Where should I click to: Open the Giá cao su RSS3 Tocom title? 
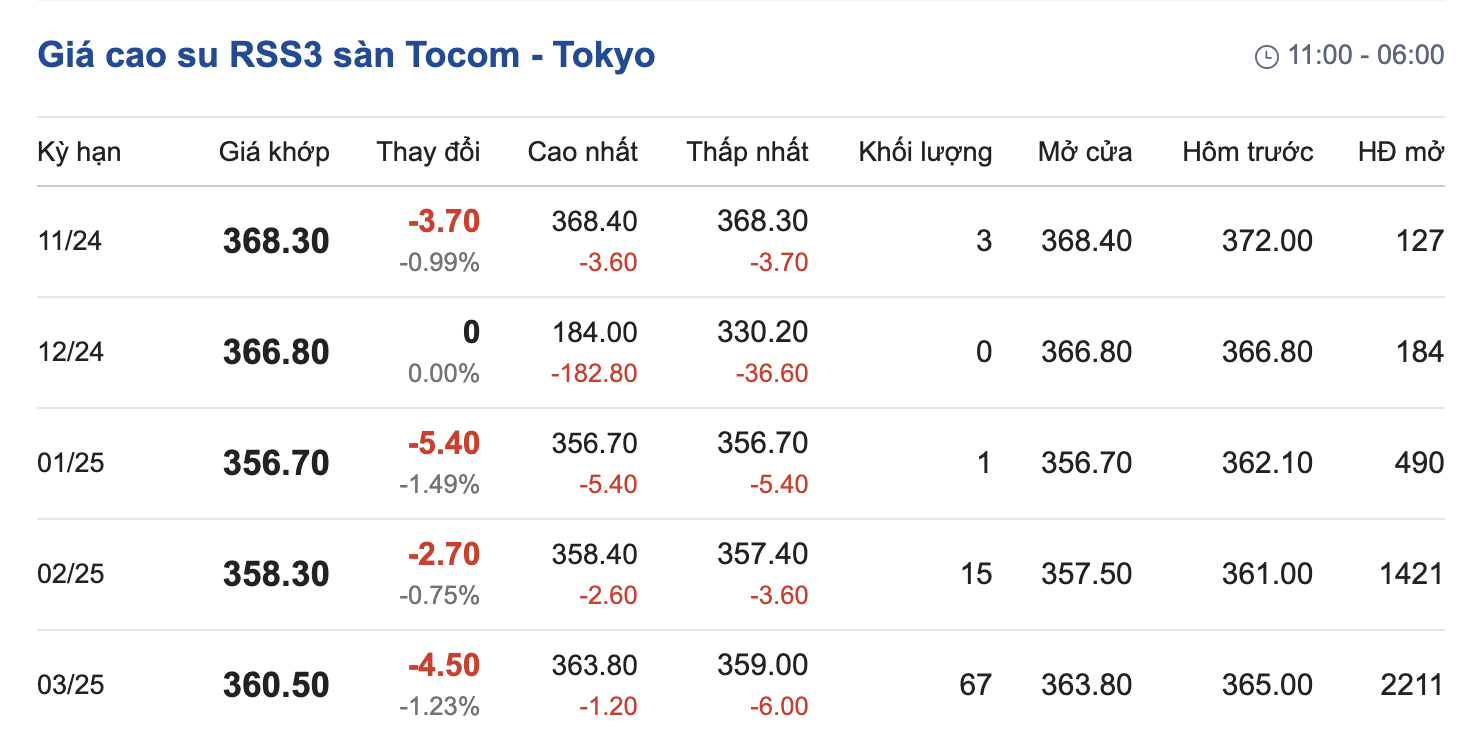pos(346,54)
